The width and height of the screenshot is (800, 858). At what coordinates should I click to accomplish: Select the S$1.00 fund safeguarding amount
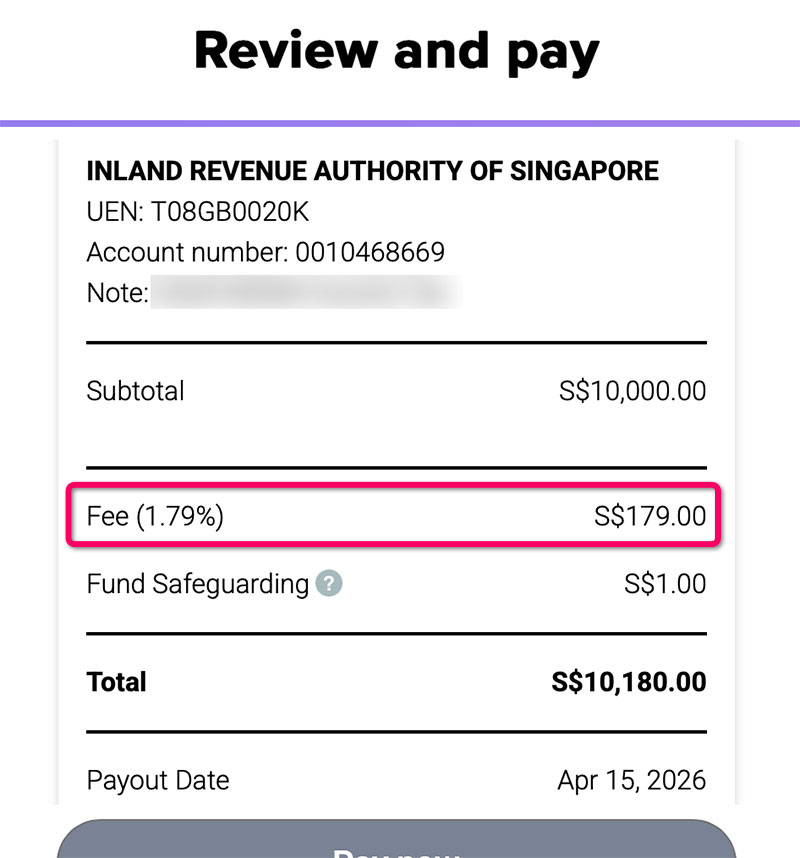(x=665, y=583)
